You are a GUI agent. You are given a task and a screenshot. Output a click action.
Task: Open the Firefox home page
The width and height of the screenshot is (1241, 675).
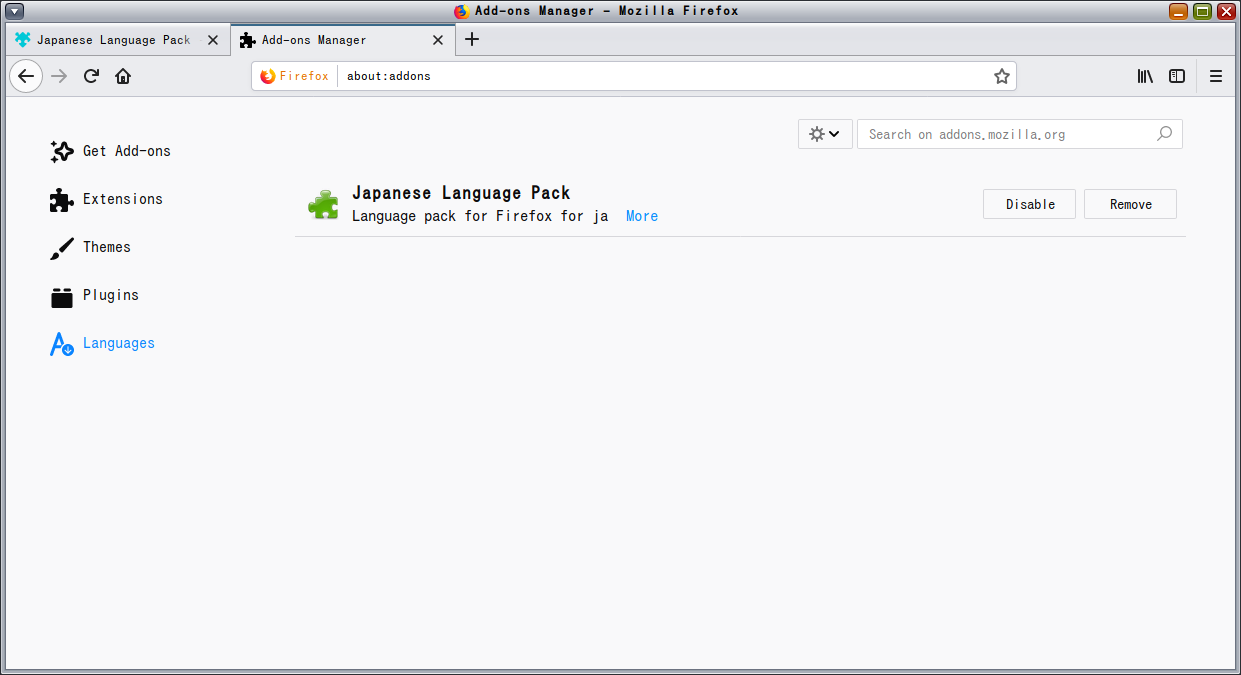[x=123, y=76]
